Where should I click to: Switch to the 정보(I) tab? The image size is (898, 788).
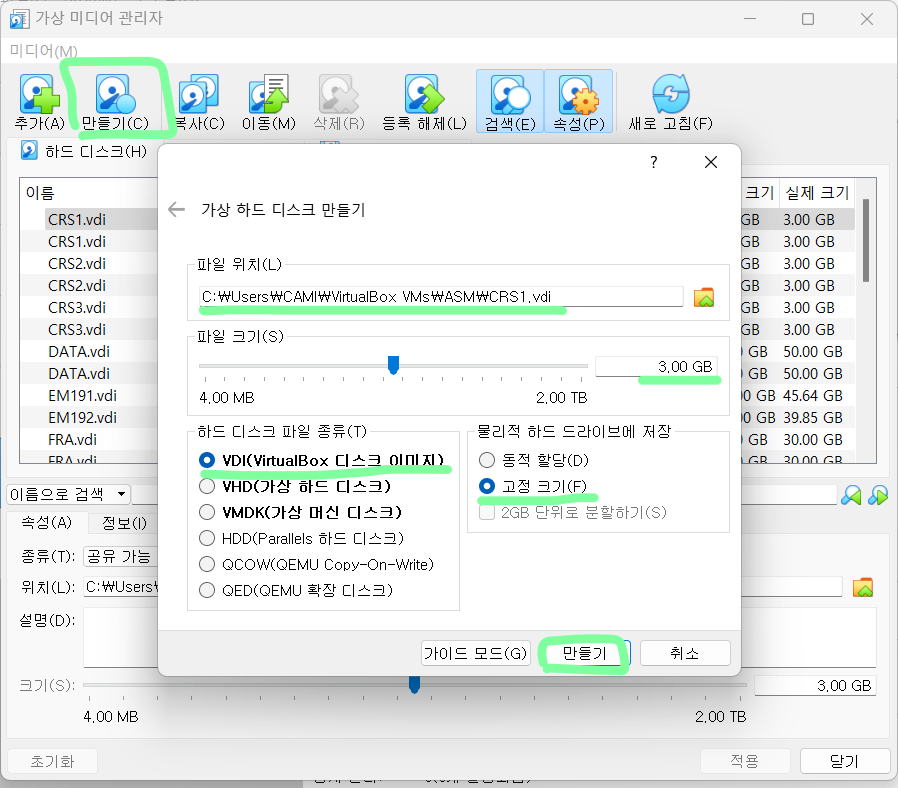(x=124, y=523)
